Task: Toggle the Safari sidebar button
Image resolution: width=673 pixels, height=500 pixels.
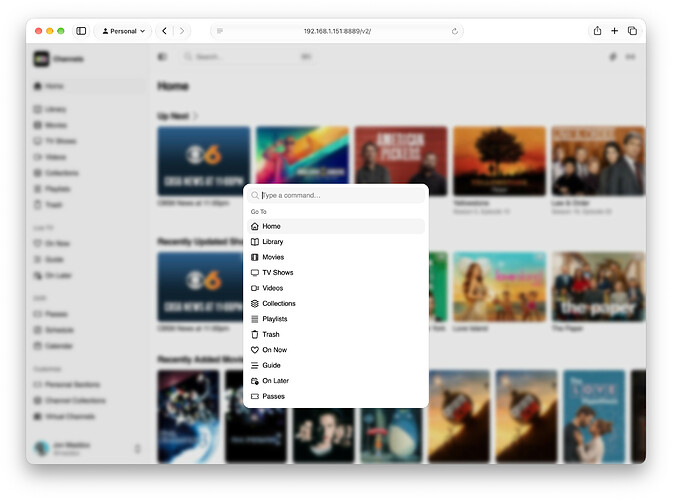Action: pos(81,31)
